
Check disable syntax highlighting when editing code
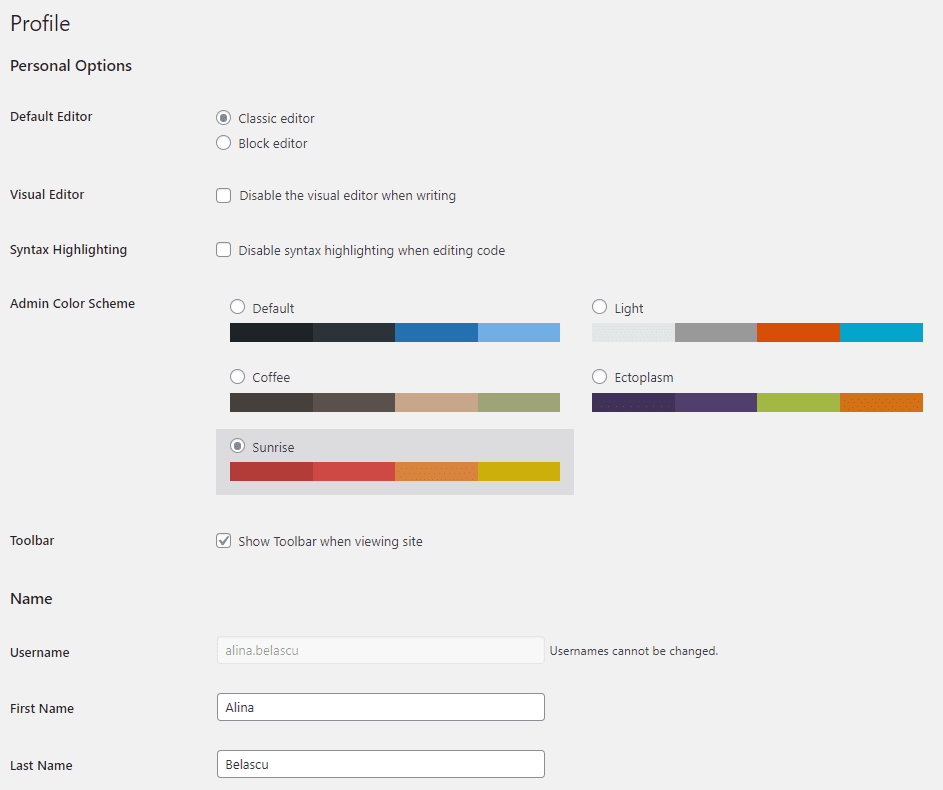[223, 250]
